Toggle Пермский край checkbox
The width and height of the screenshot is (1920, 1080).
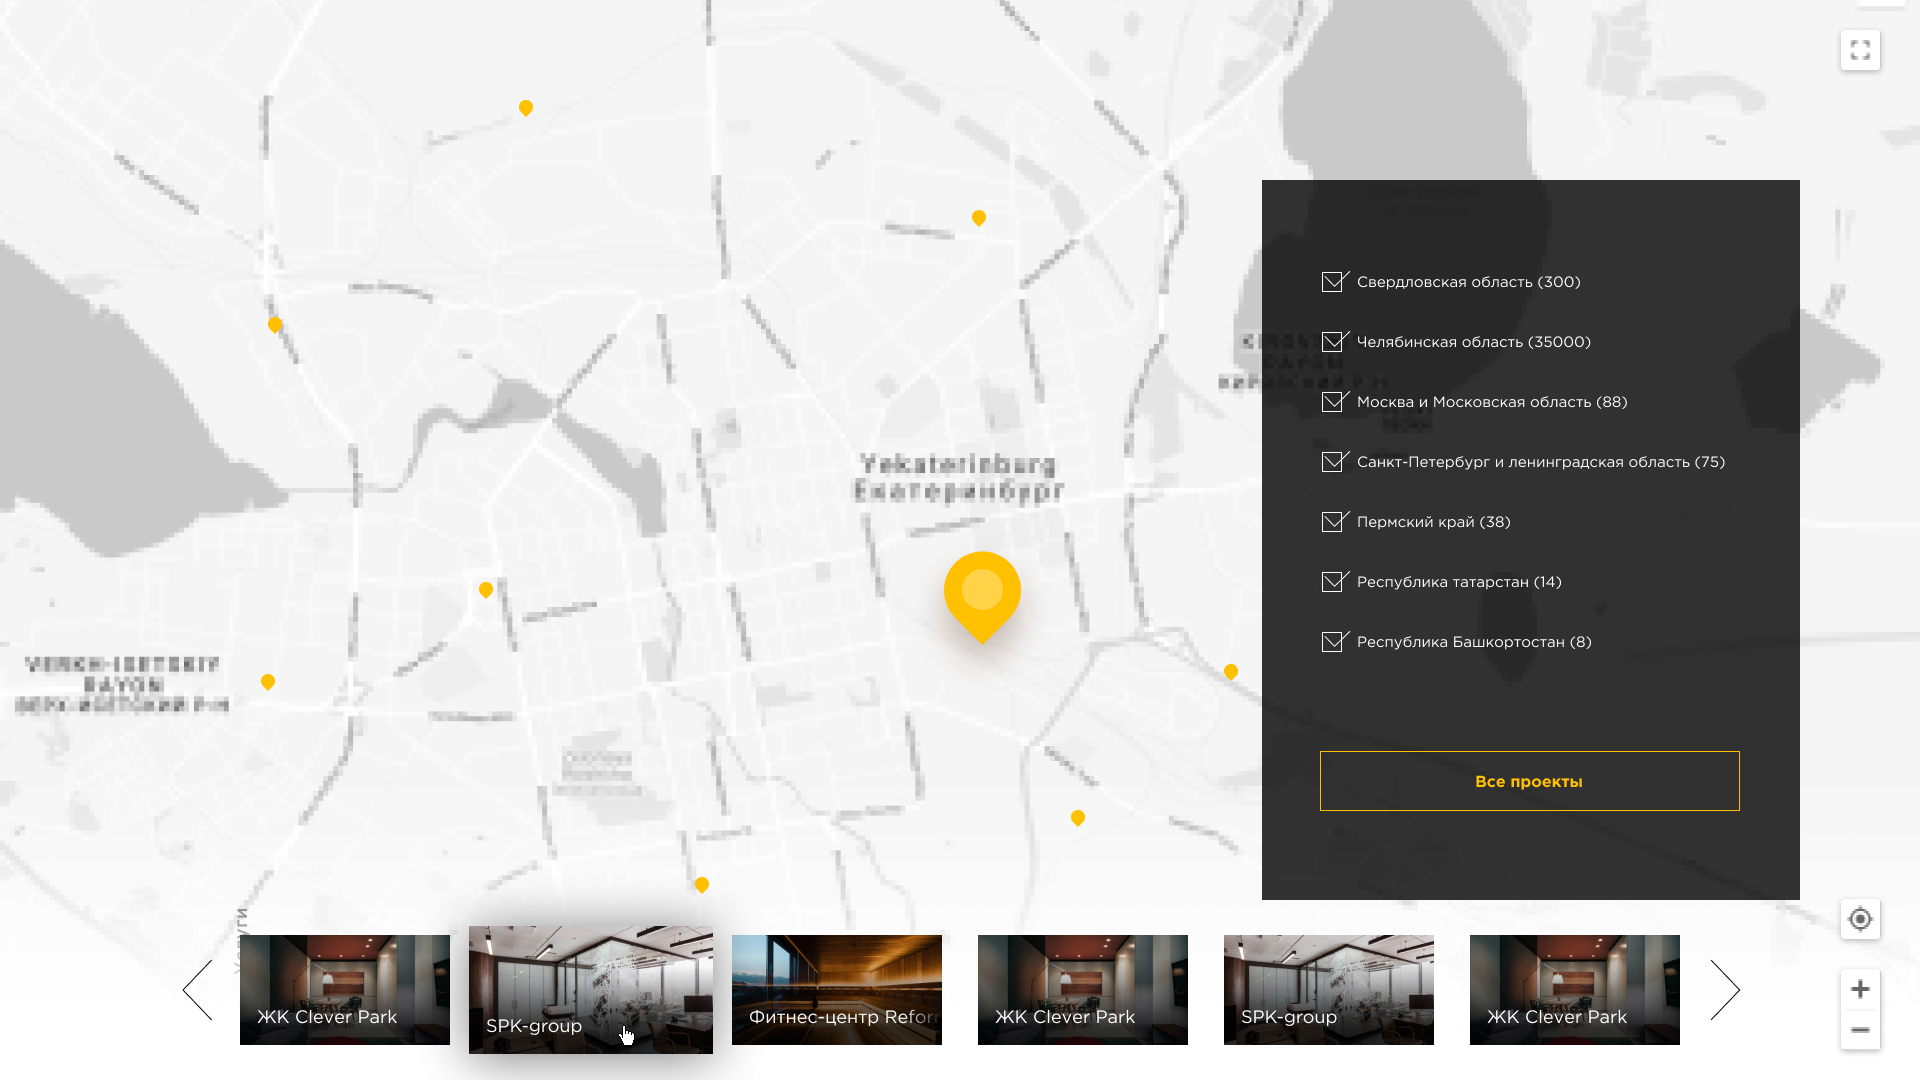pyautogui.click(x=1334, y=522)
